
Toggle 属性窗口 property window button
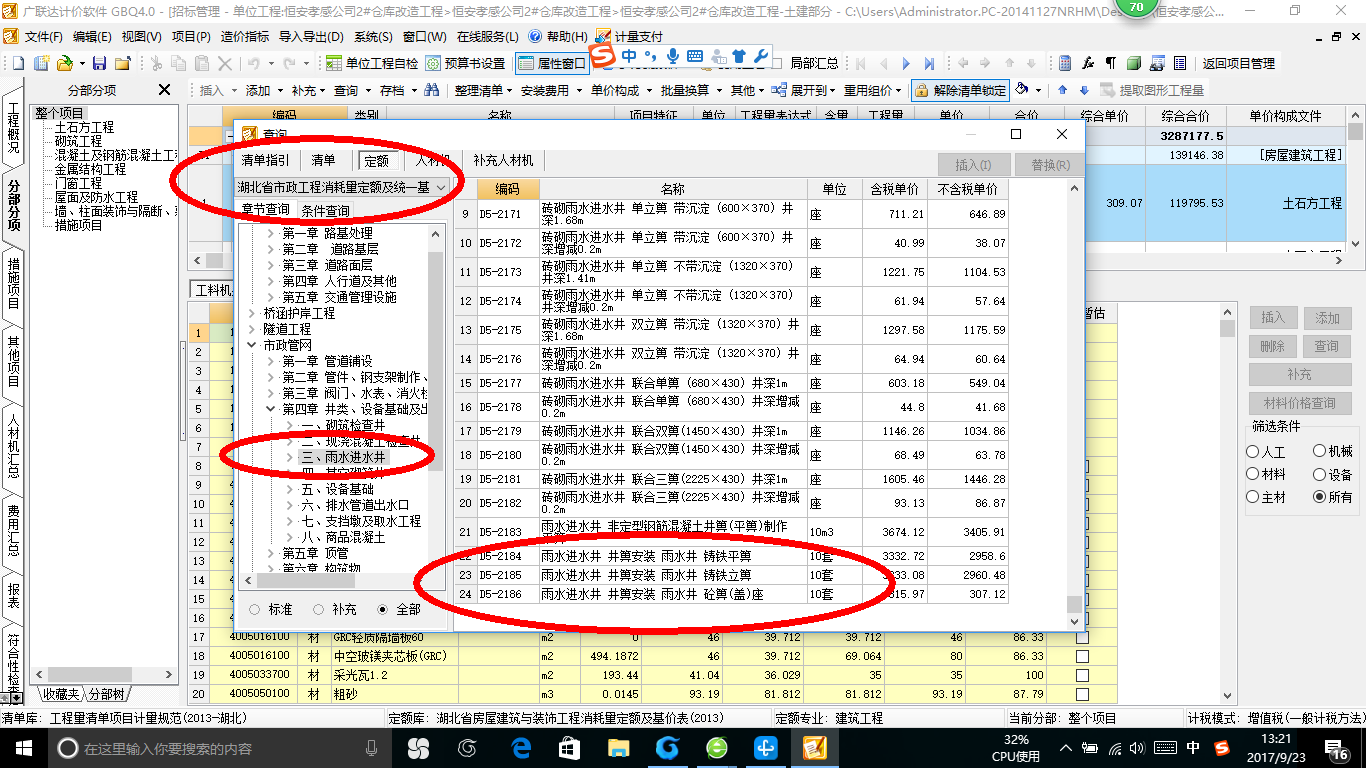click(x=552, y=63)
